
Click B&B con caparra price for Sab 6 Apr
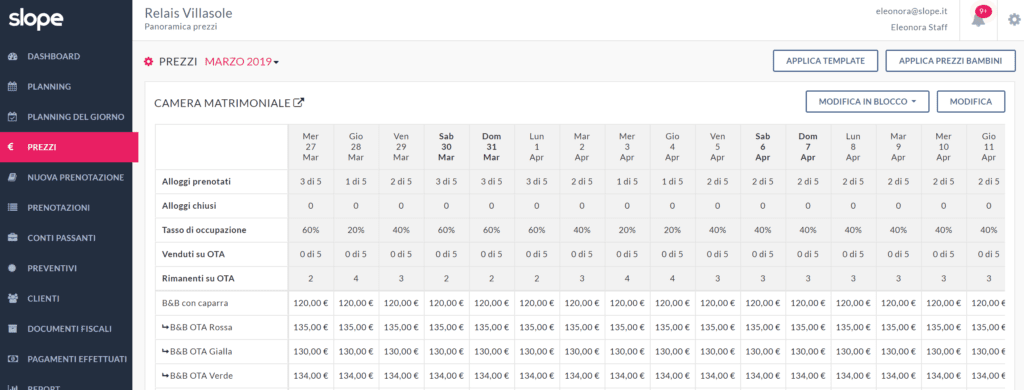tap(763, 303)
